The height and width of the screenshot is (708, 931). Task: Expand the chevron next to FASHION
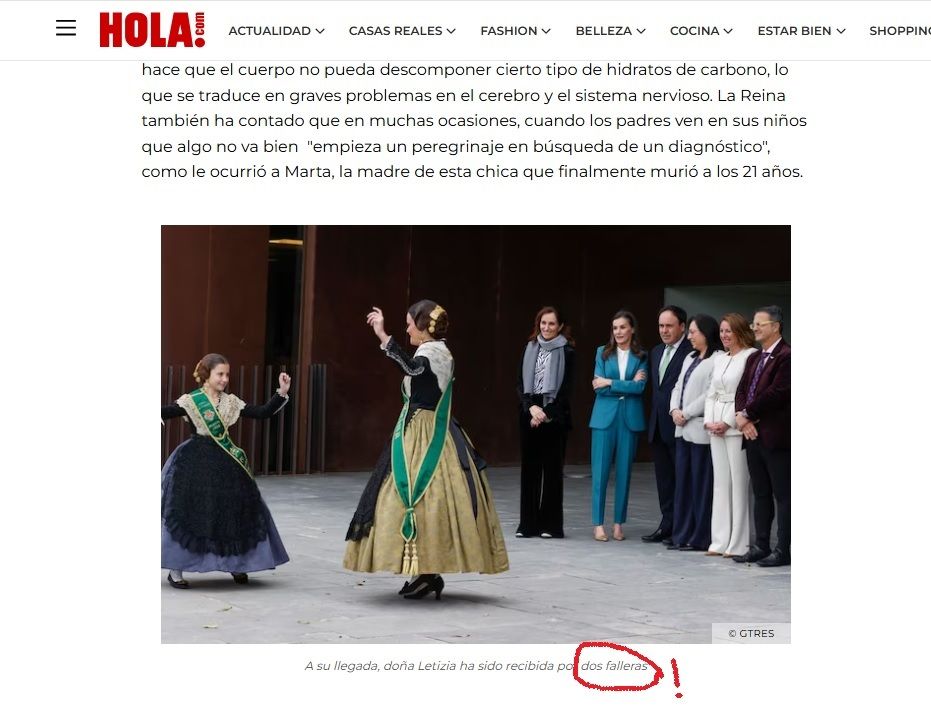[x=546, y=31]
